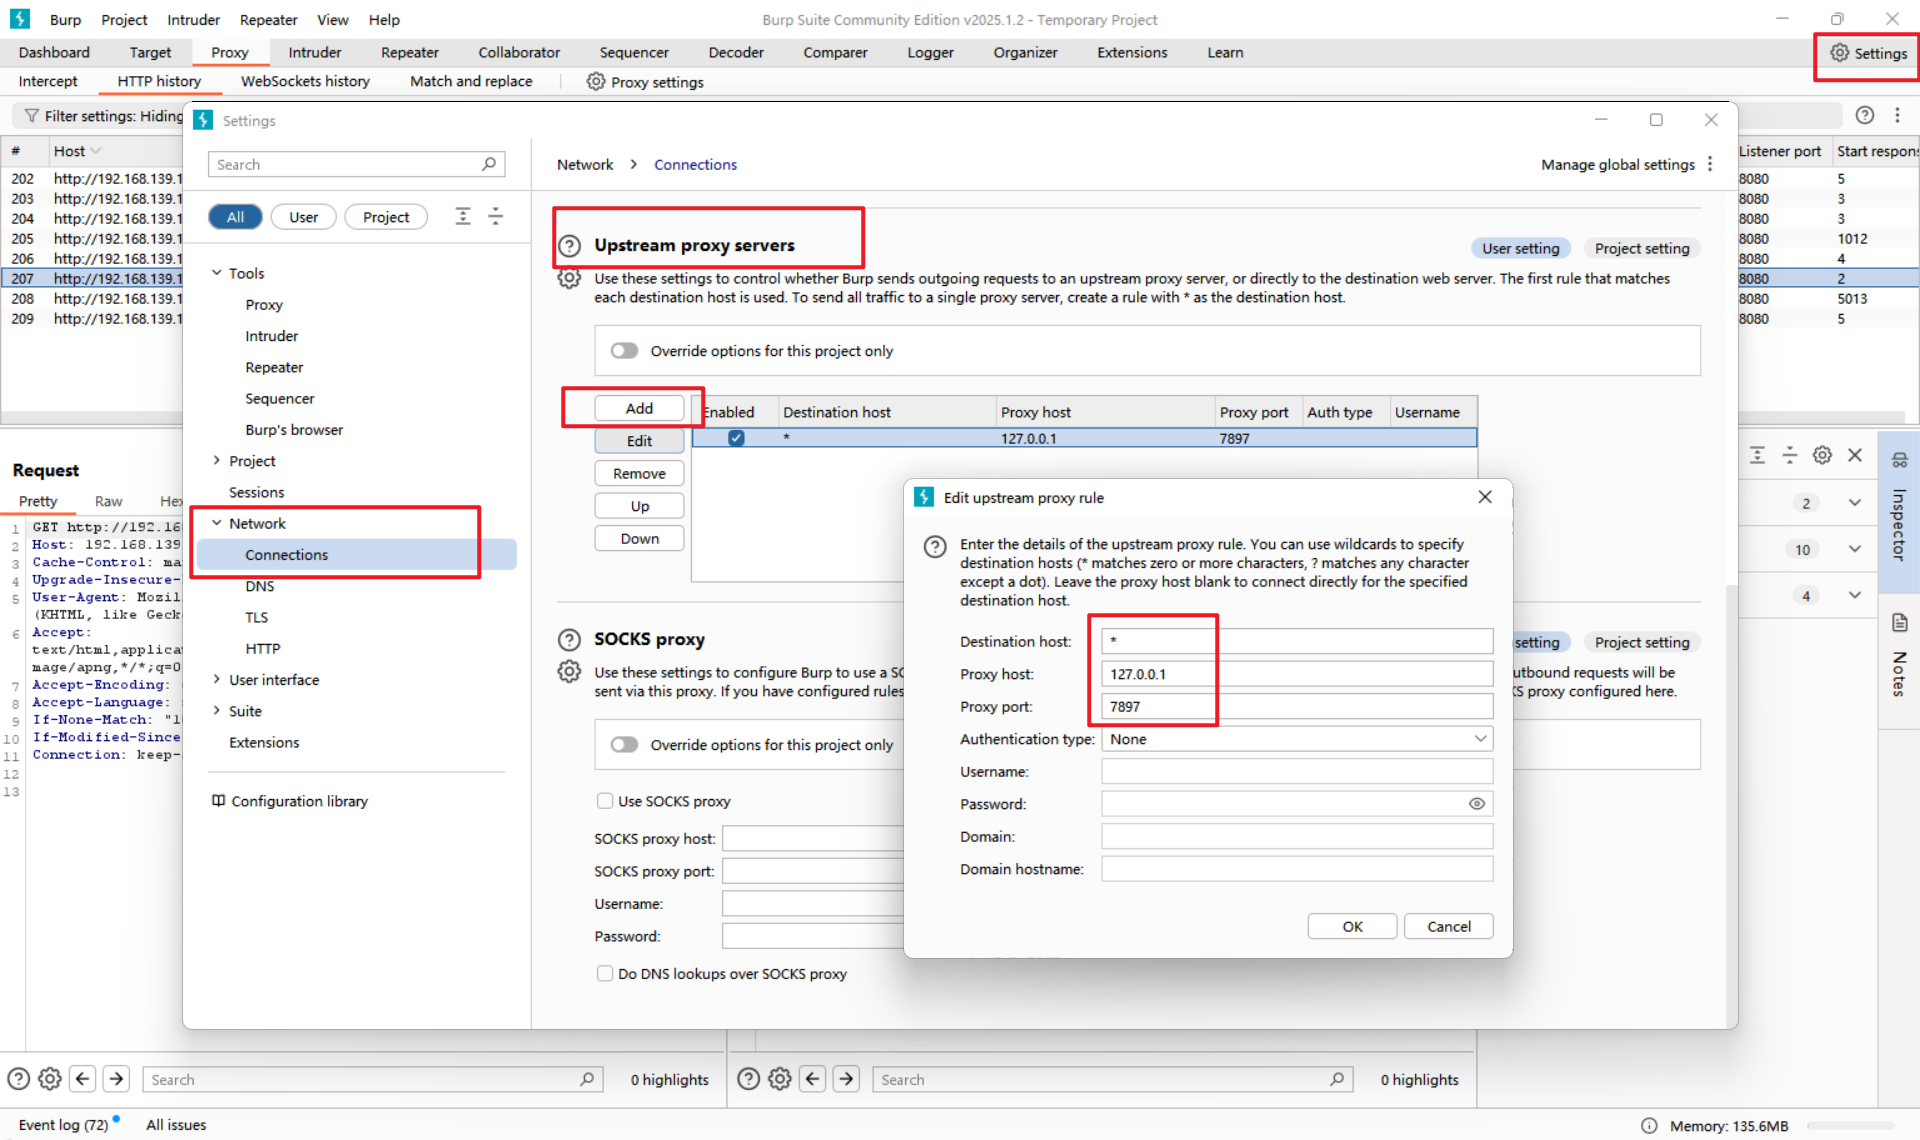Focus Proxy port field in dialog
Image resolution: width=1920 pixels, height=1140 pixels.
[x=1297, y=706]
